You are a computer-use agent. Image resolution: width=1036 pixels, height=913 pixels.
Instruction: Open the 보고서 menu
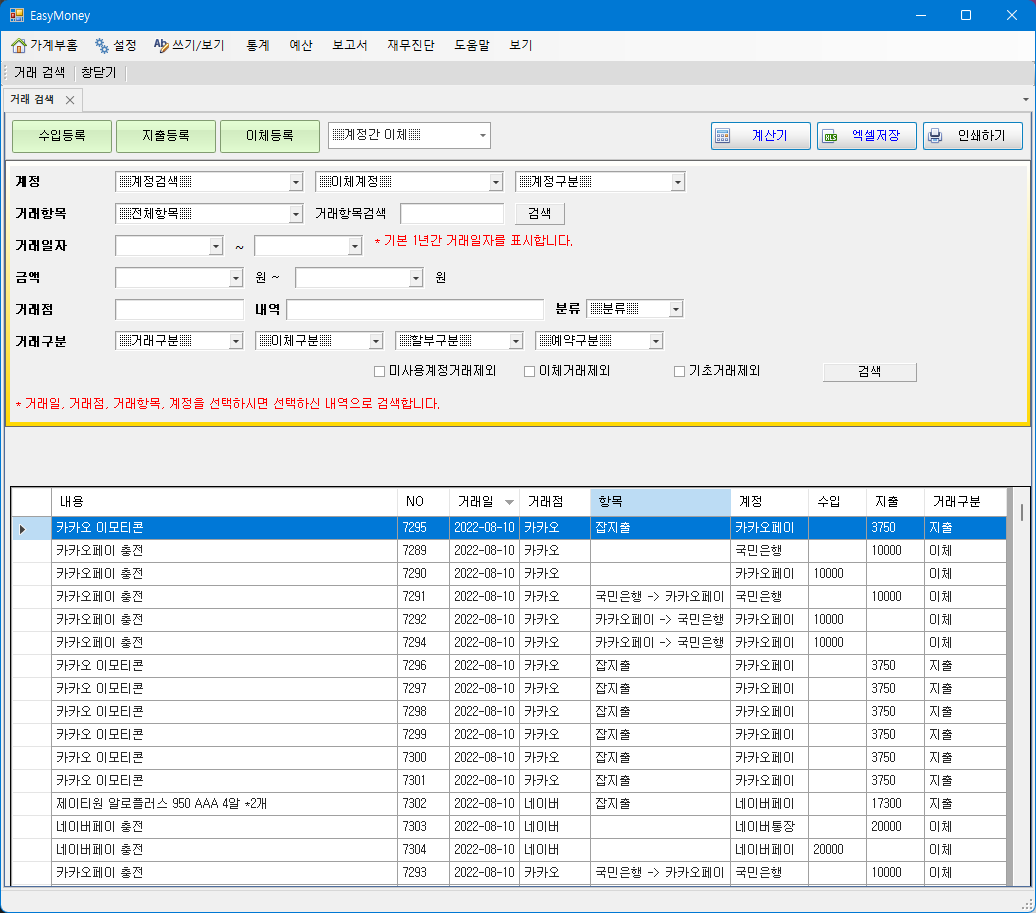(x=350, y=45)
